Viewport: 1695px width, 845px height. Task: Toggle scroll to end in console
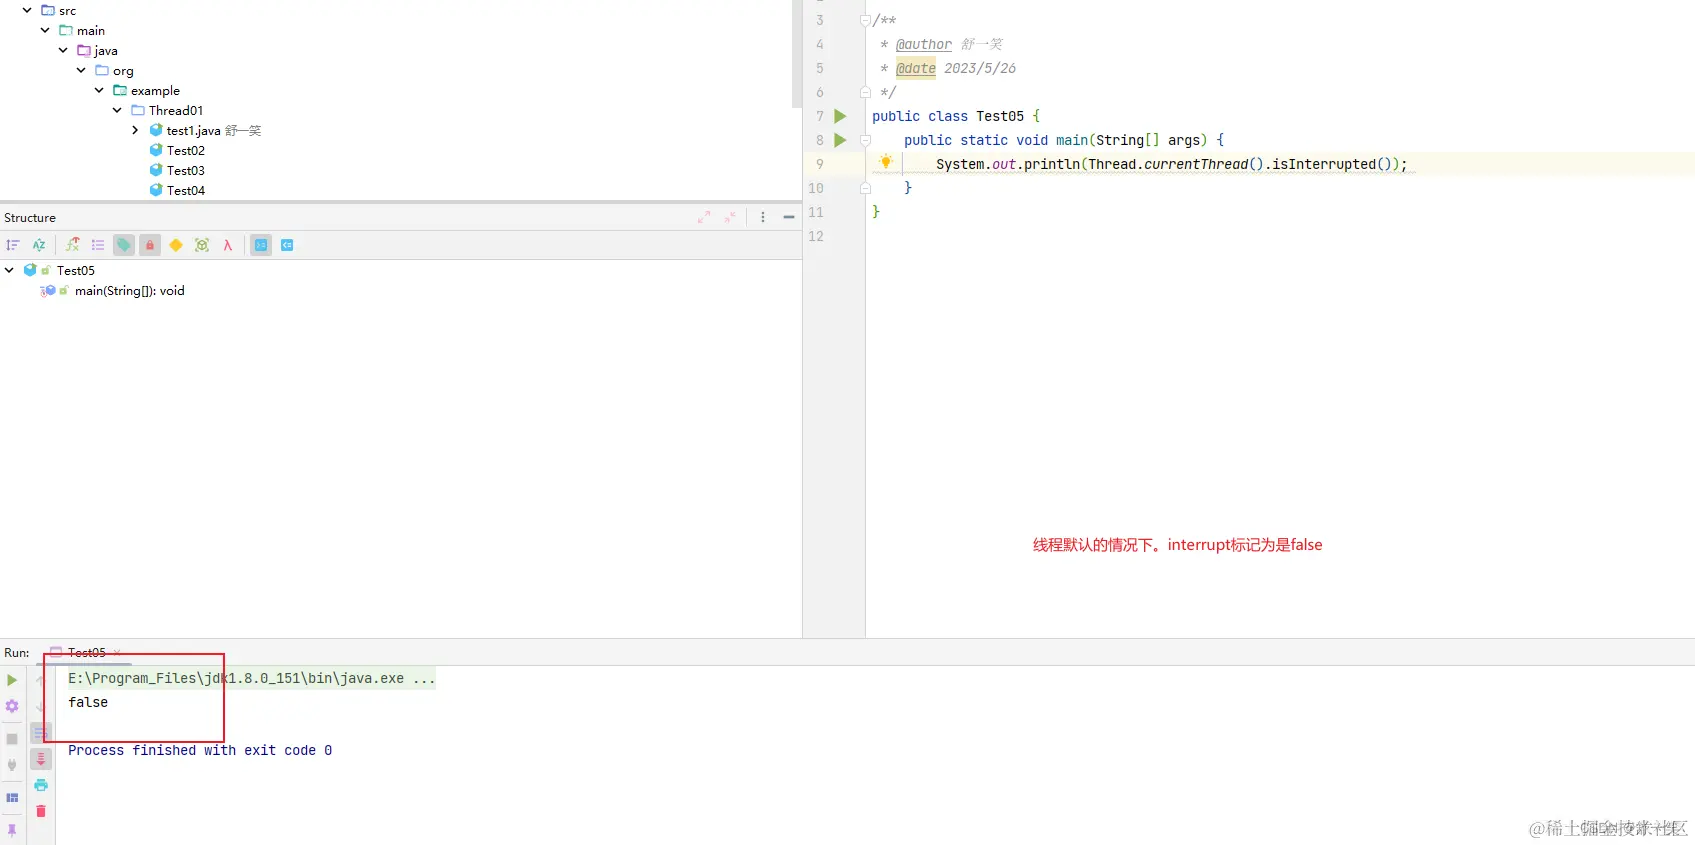coord(40,759)
